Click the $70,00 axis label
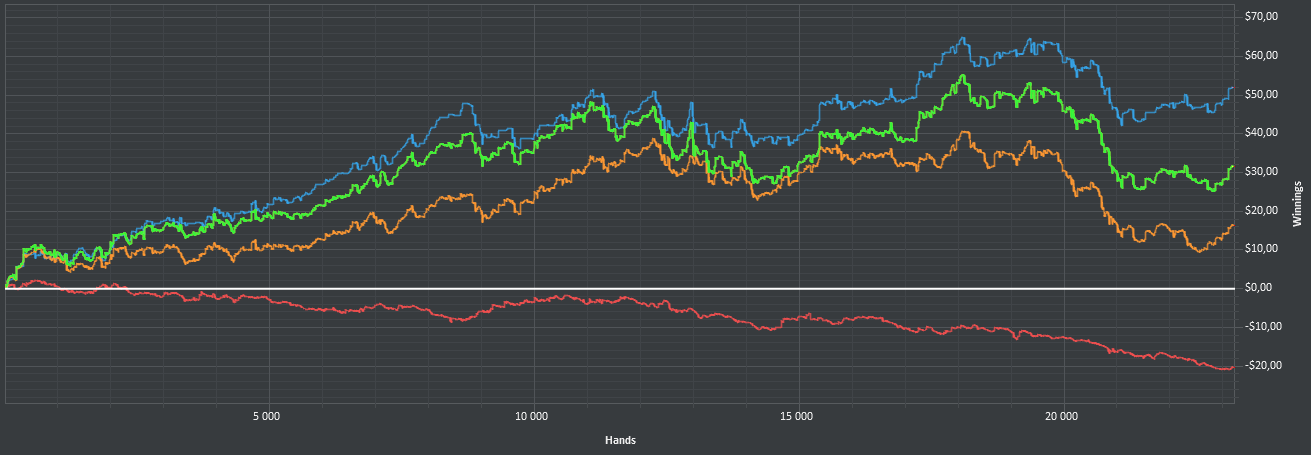Image resolution: width=1311 pixels, height=455 pixels. click(1261, 16)
